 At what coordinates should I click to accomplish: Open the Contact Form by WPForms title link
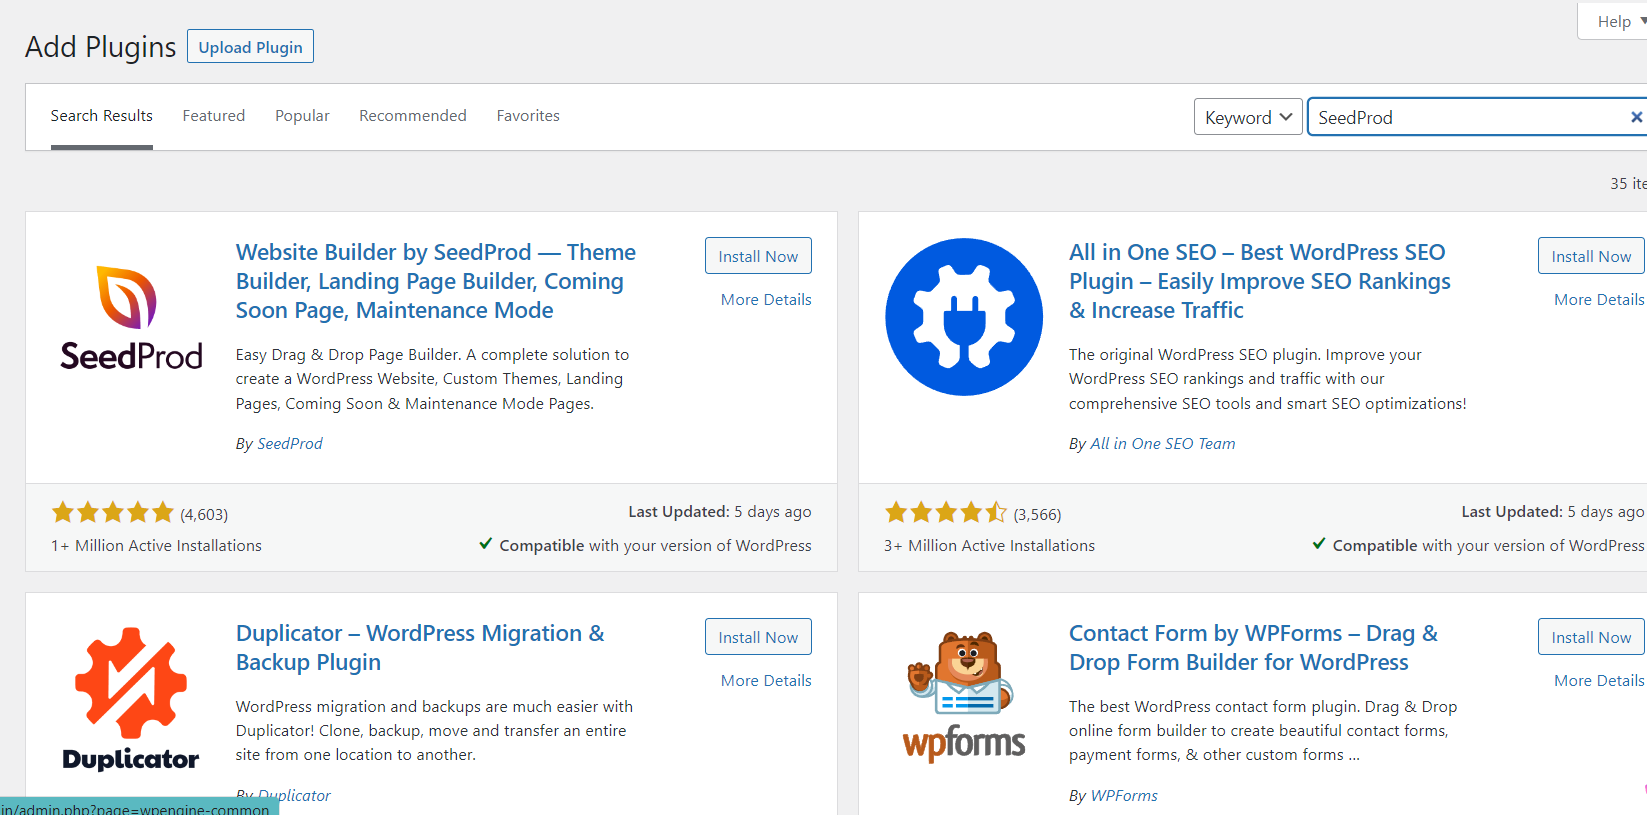1254,648
